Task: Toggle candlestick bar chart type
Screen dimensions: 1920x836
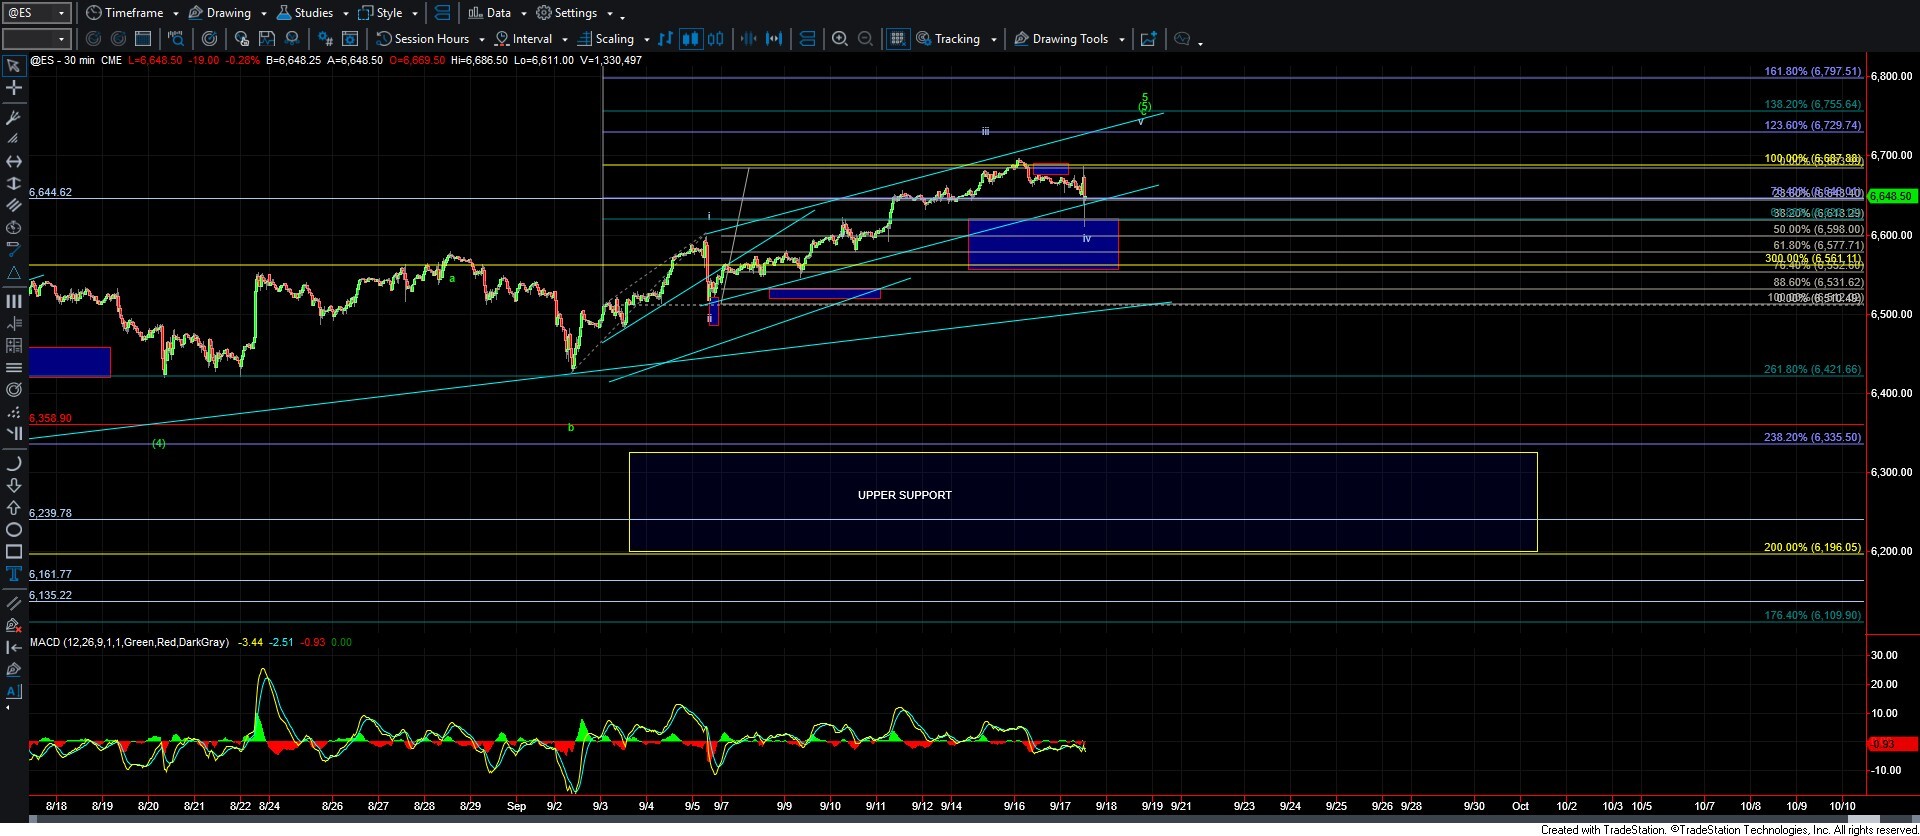Action: (x=690, y=39)
